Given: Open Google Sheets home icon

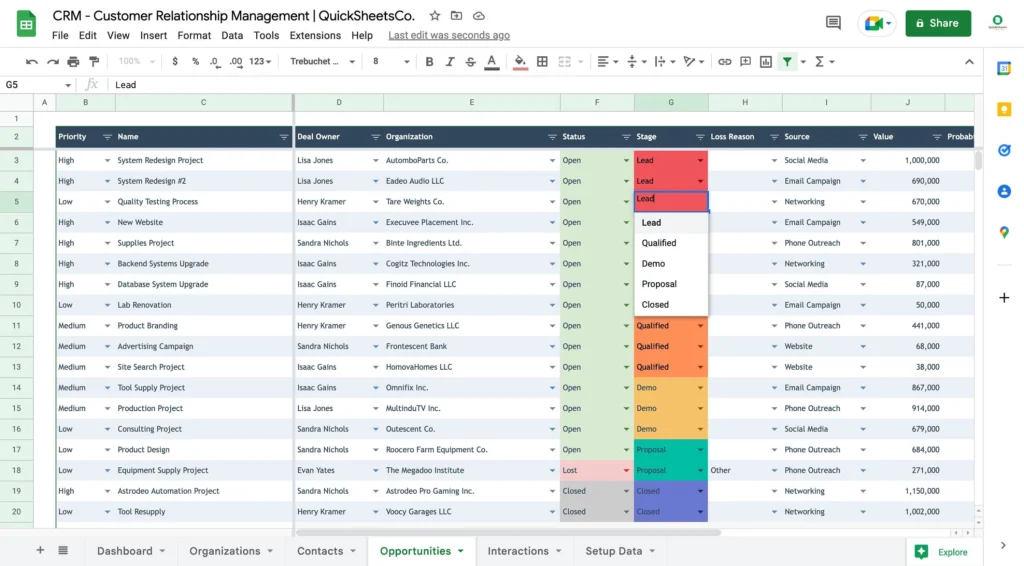Looking at the screenshot, I should point(26,24).
